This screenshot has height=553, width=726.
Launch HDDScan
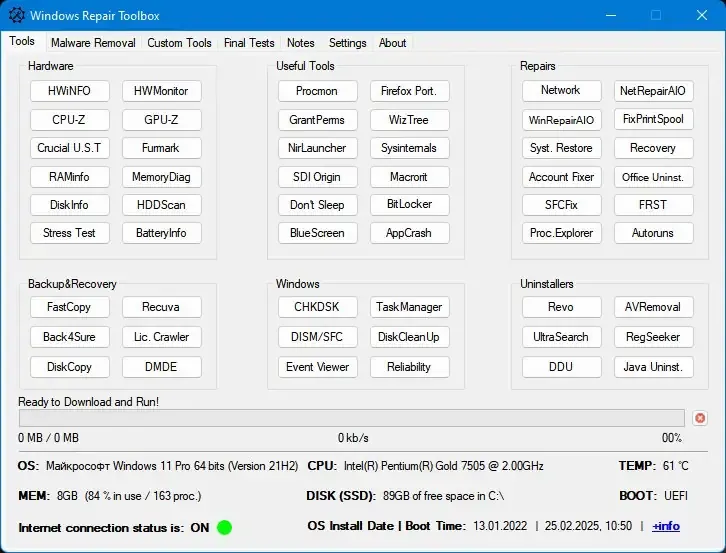tap(162, 205)
